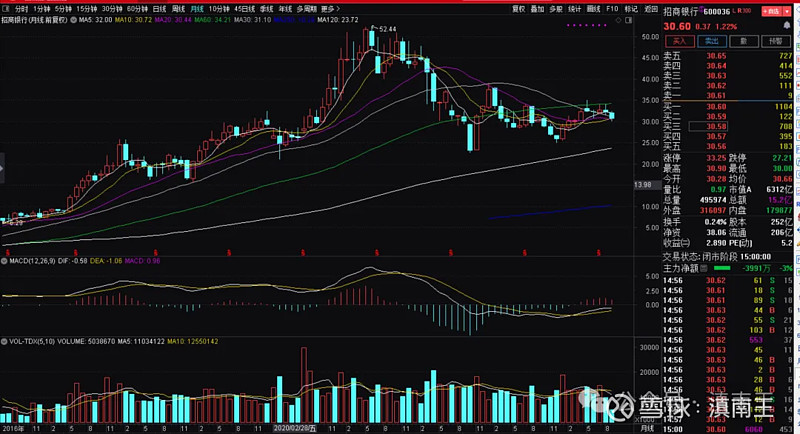Click the MA60: 34.21 label
Viewport: 800px width, 434px height.
coord(213,20)
